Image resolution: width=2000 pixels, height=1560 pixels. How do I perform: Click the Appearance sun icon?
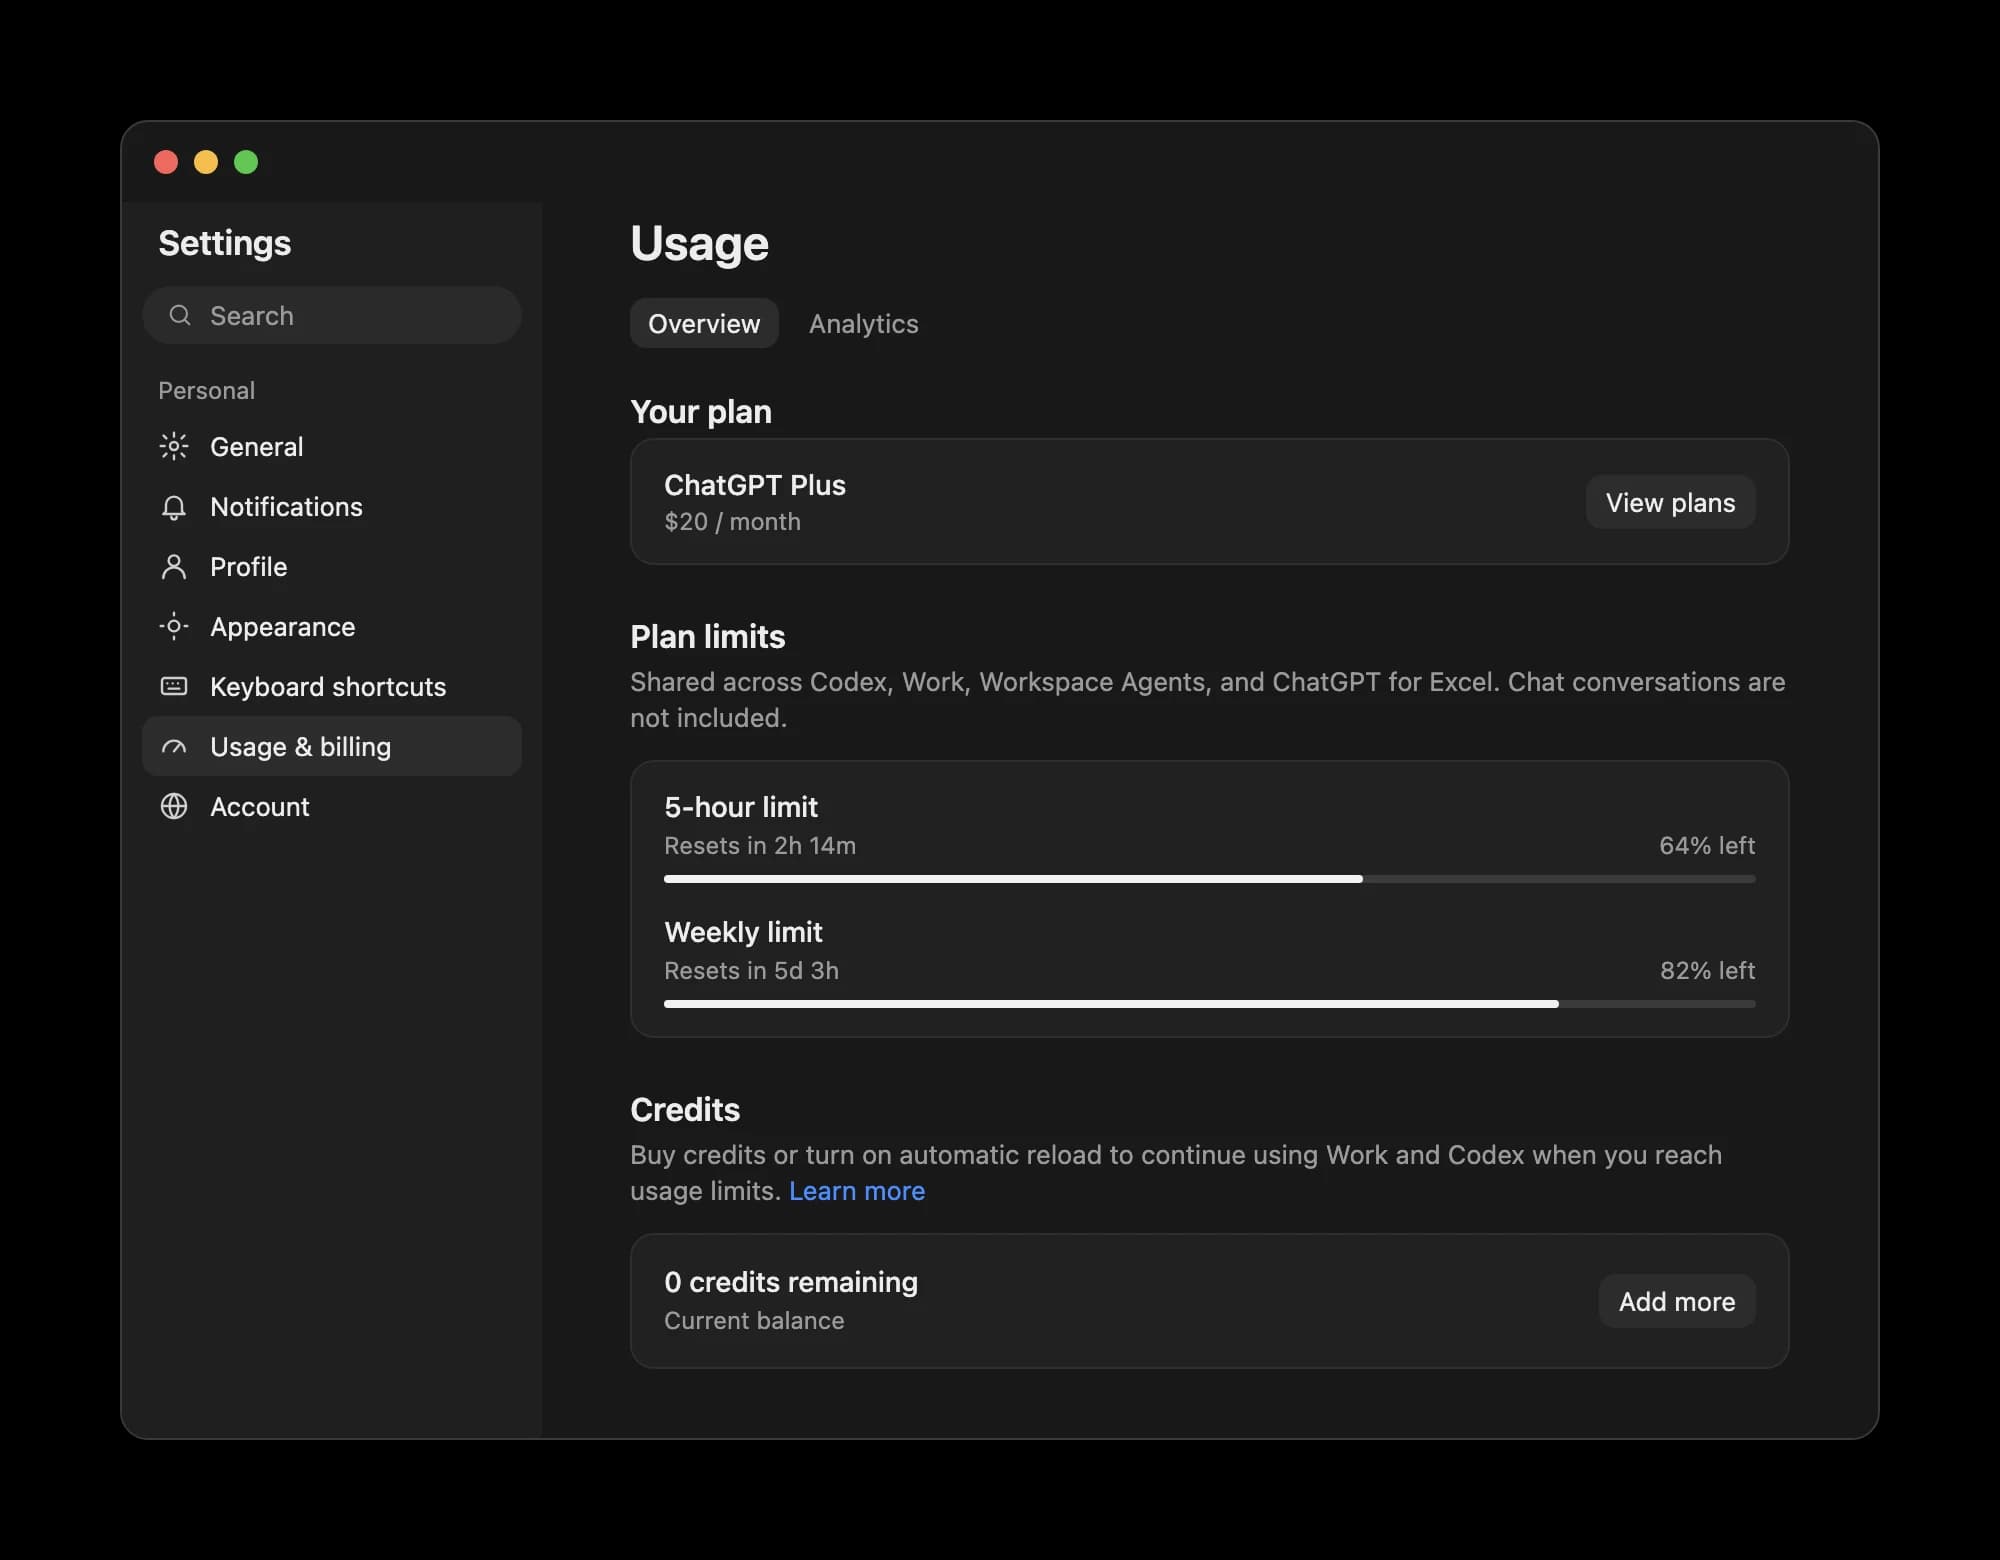point(174,627)
